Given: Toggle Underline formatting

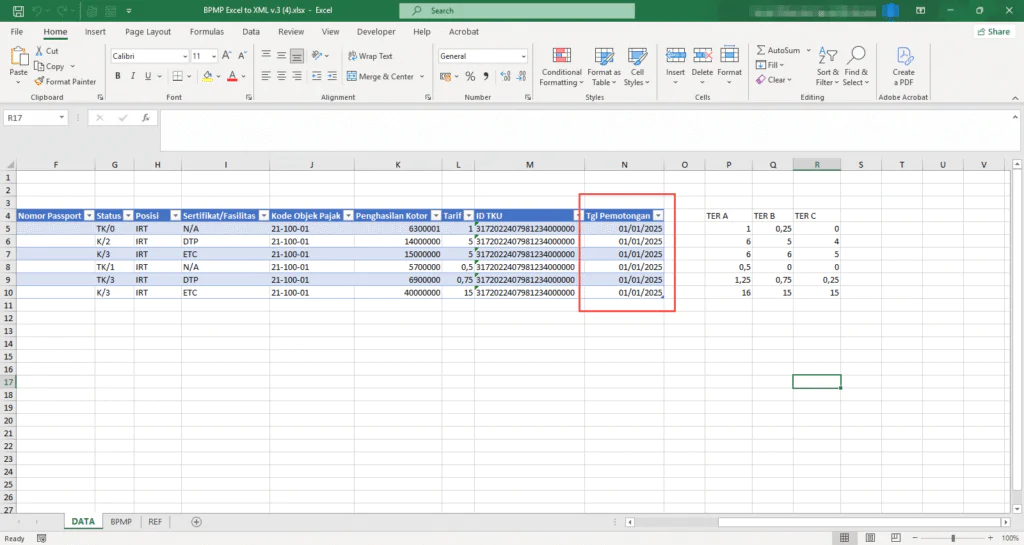Looking at the screenshot, I should (x=148, y=76).
